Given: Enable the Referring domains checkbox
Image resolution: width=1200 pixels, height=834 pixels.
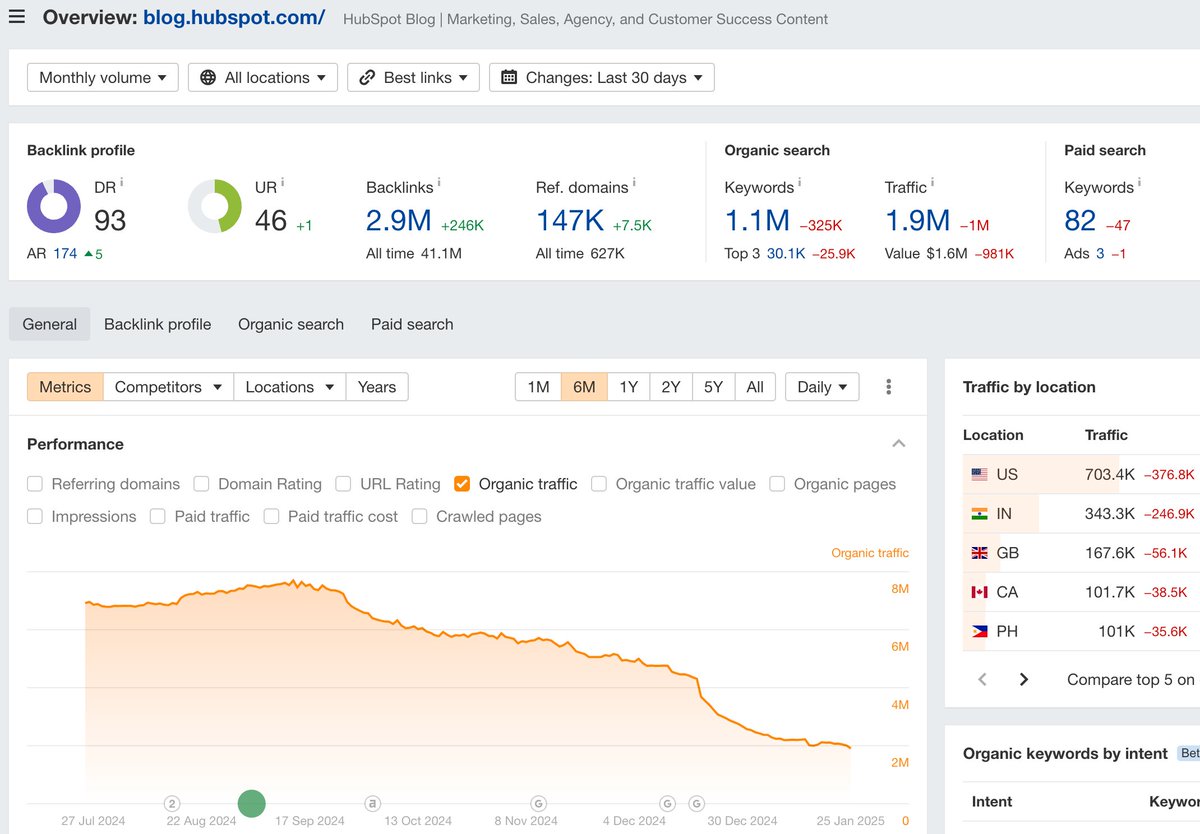Looking at the screenshot, I should tap(35, 484).
